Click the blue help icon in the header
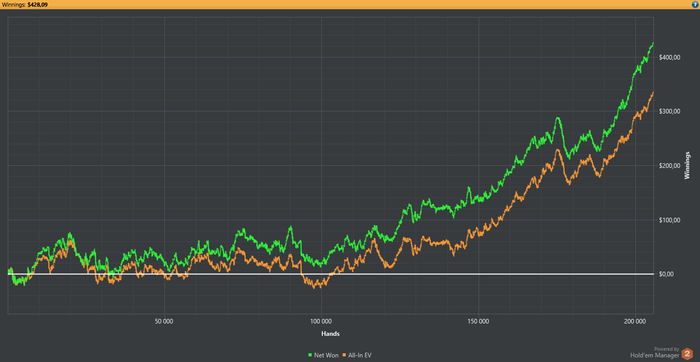 point(695,4)
